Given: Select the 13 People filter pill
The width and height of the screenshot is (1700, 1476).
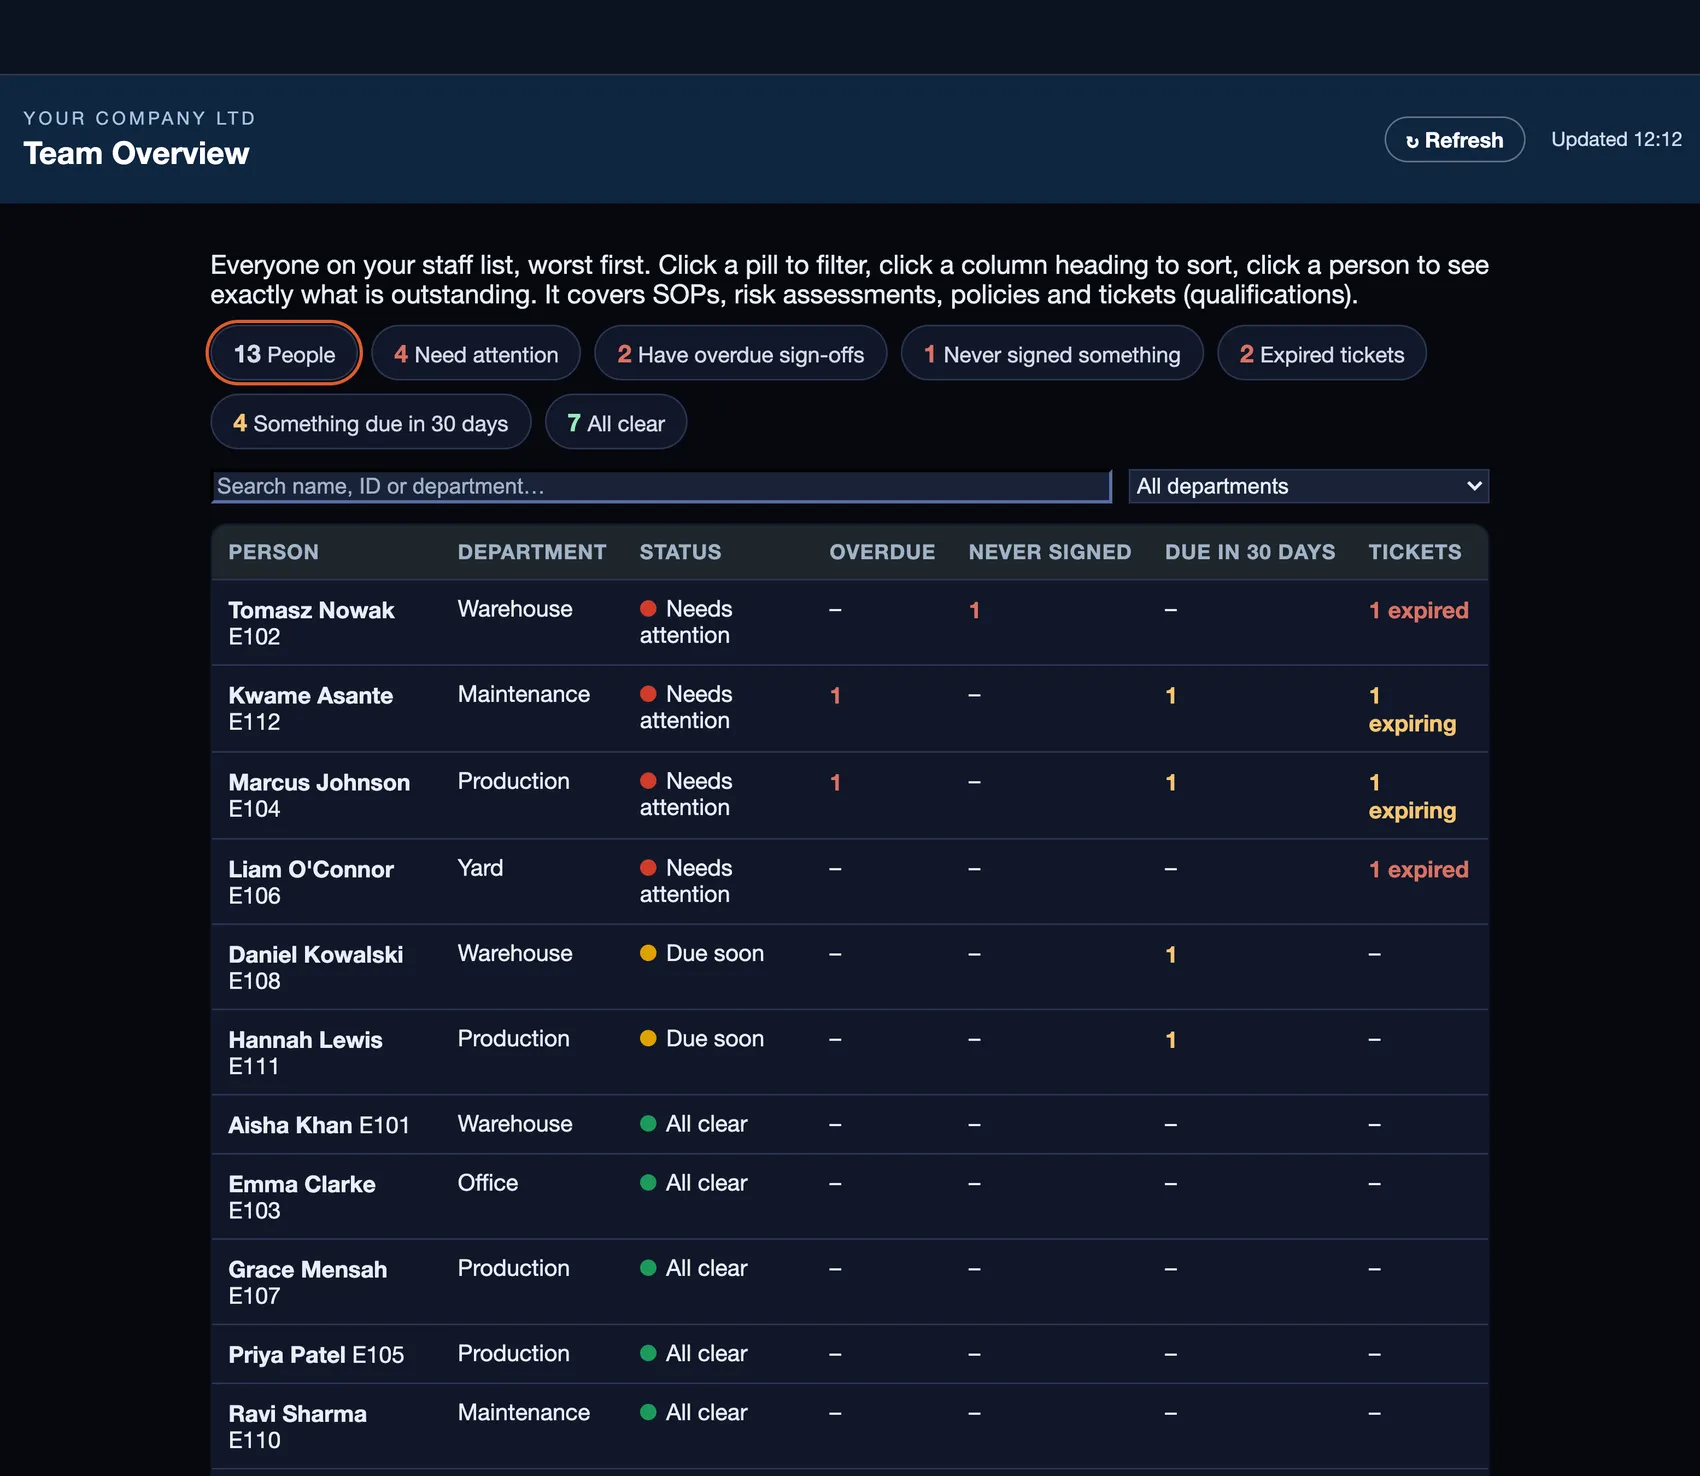Looking at the screenshot, I should [x=284, y=354].
